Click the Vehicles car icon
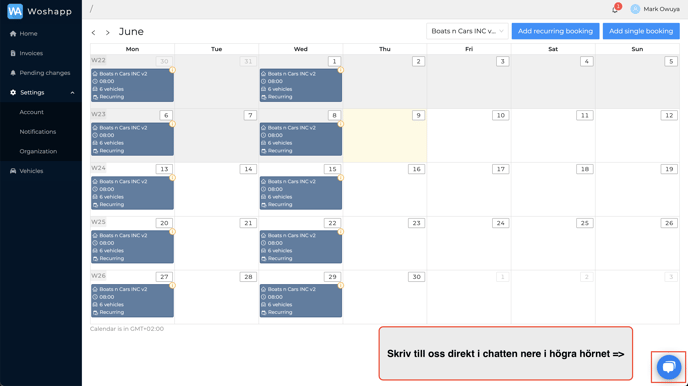 [13, 171]
